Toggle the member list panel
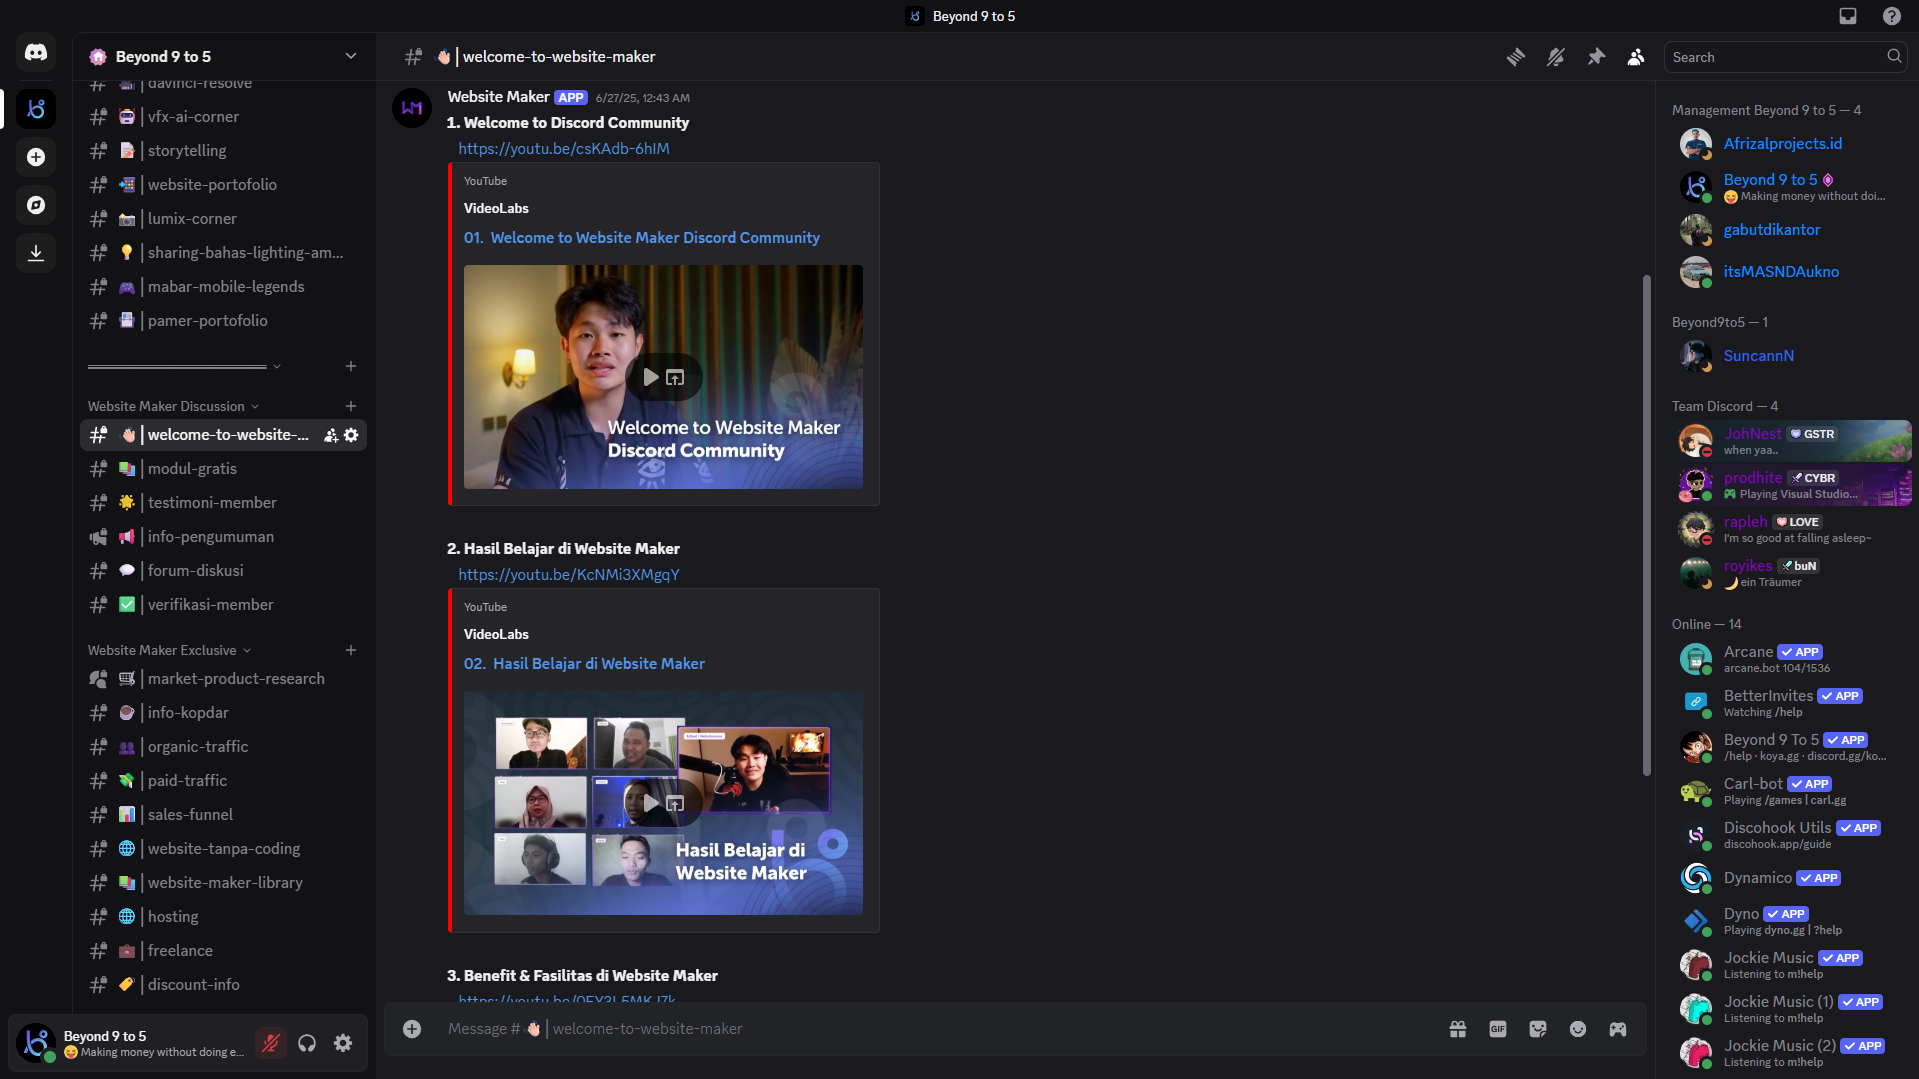The width and height of the screenshot is (1919, 1079). point(1636,57)
